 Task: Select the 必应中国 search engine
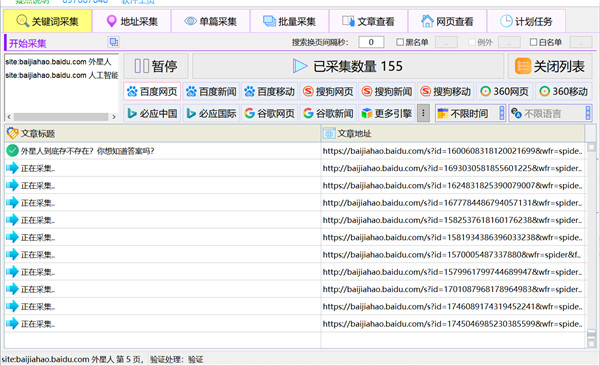pyautogui.click(x=152, y=113)
